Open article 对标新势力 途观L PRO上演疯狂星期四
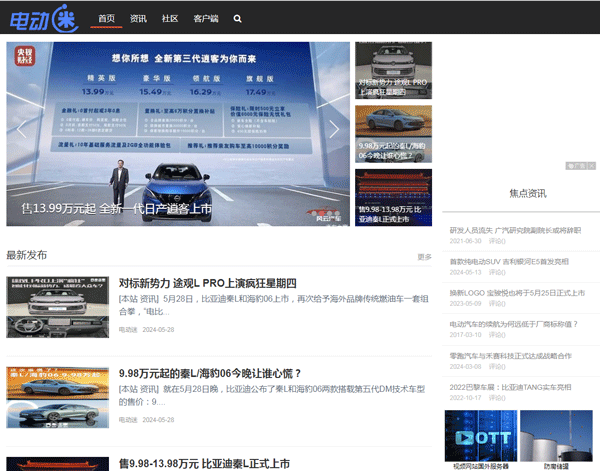The width and height of the screenshot is (600, 471). 207,283
